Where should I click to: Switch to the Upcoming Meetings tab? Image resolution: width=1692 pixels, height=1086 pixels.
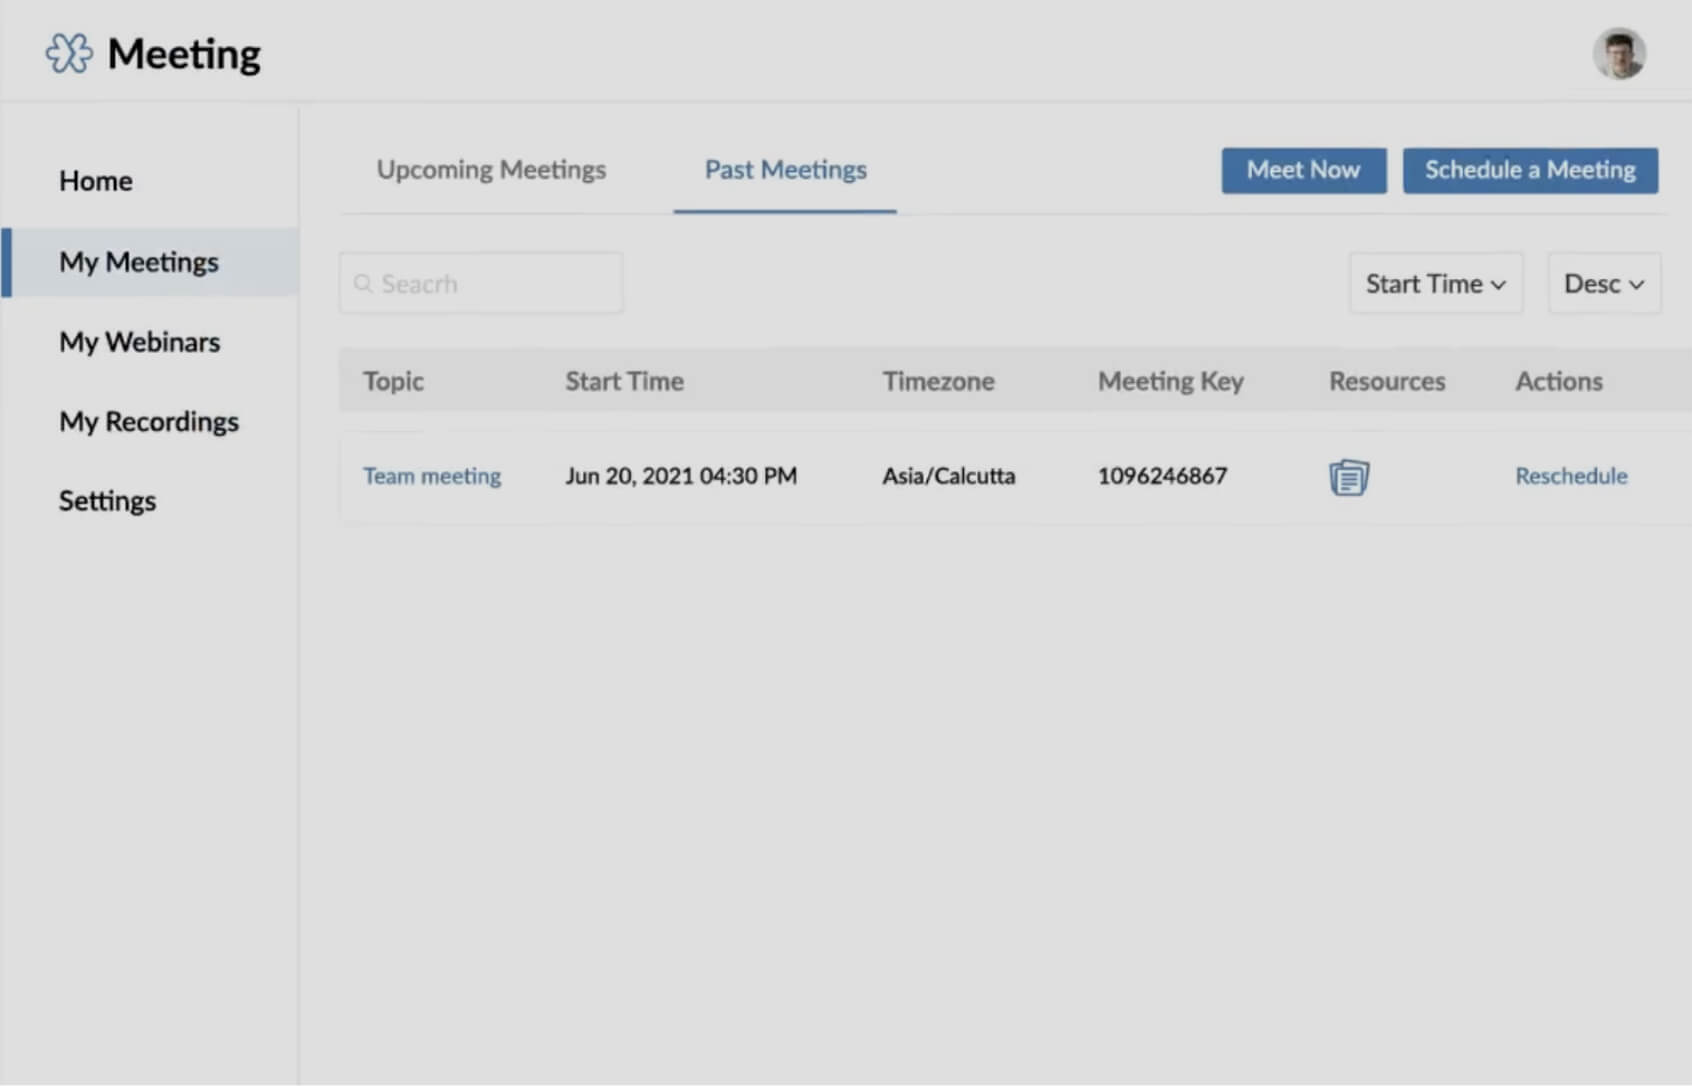pos(491,170)
